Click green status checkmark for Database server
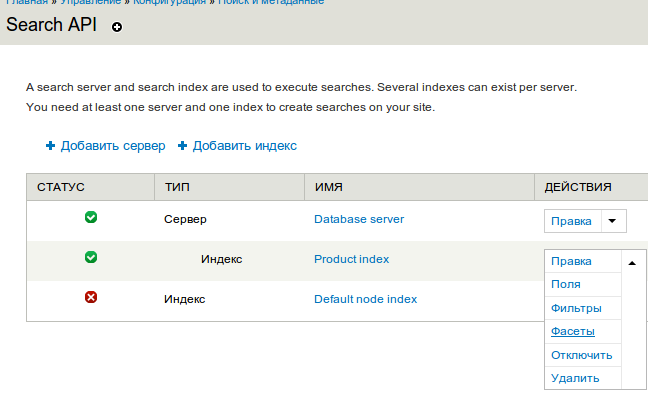Screen dimensions: 648x395 click(x=91, y=217)
